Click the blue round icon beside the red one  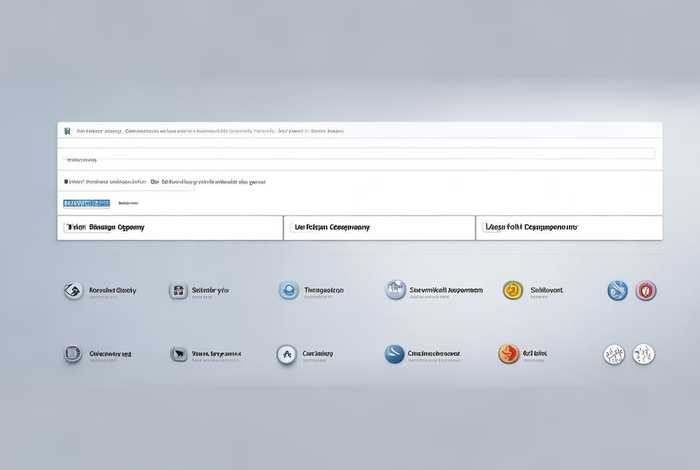(618, 290)
